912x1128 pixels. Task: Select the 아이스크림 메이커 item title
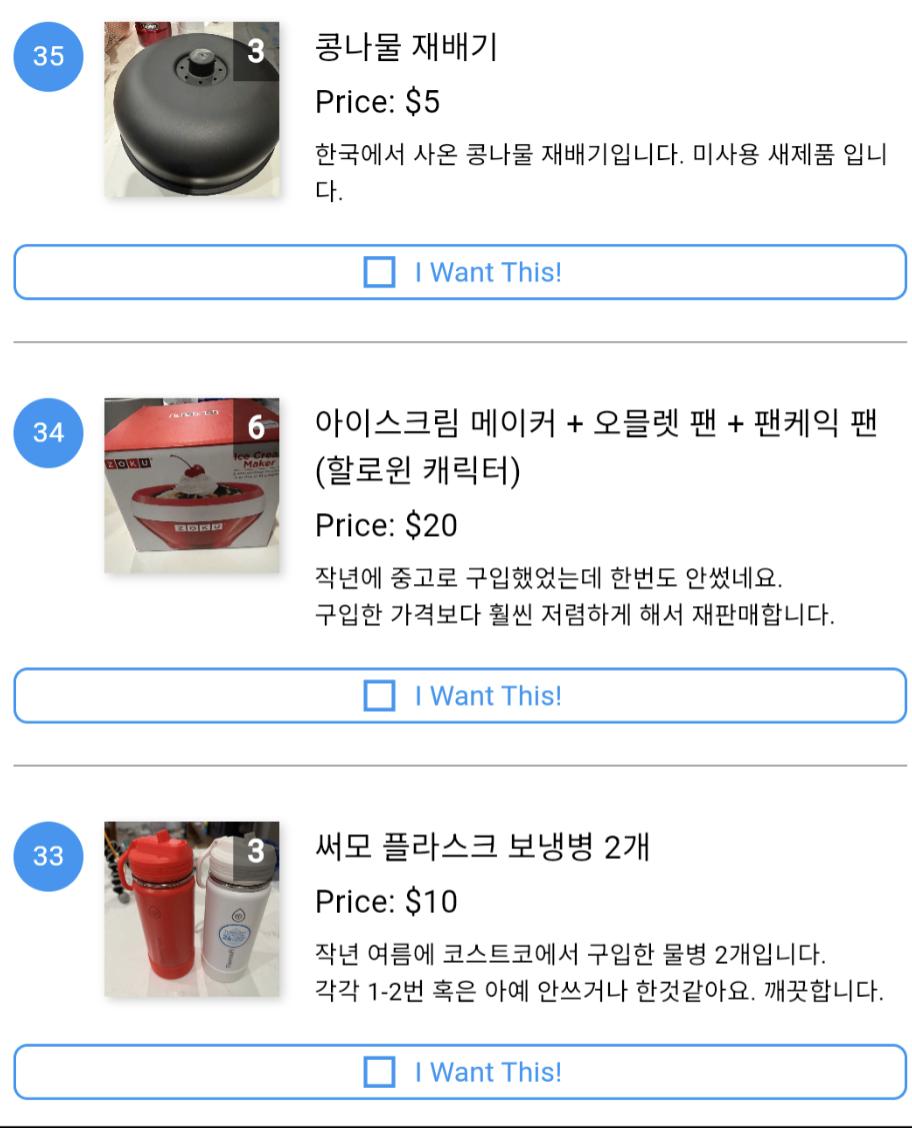[596, 447]
